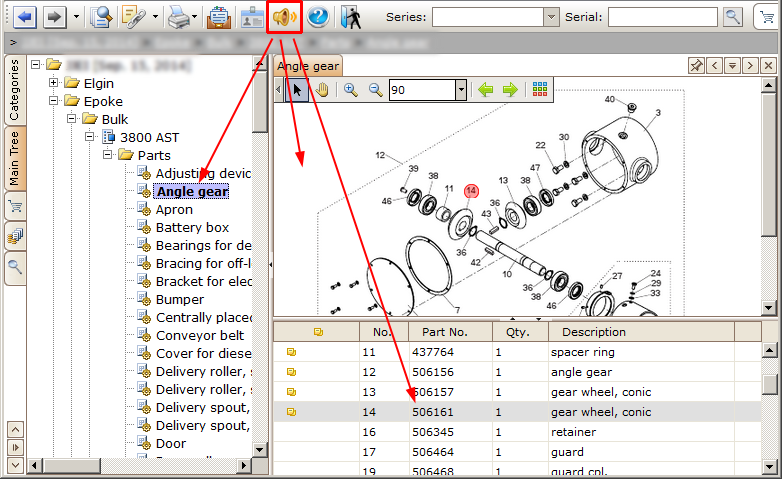
Task: Select Battery box in the parts tree
Action: click(192, 227)
